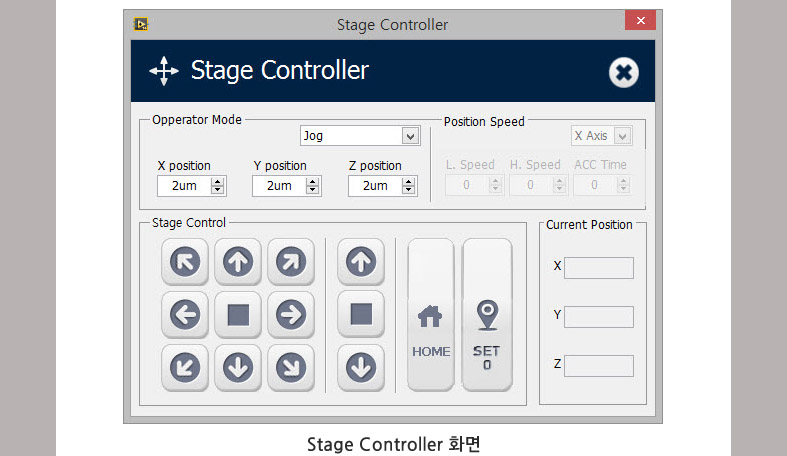Screen dimensions: 787x456
Task: Raise Z axis with up arrow
Action: click(x=361, y=261)
